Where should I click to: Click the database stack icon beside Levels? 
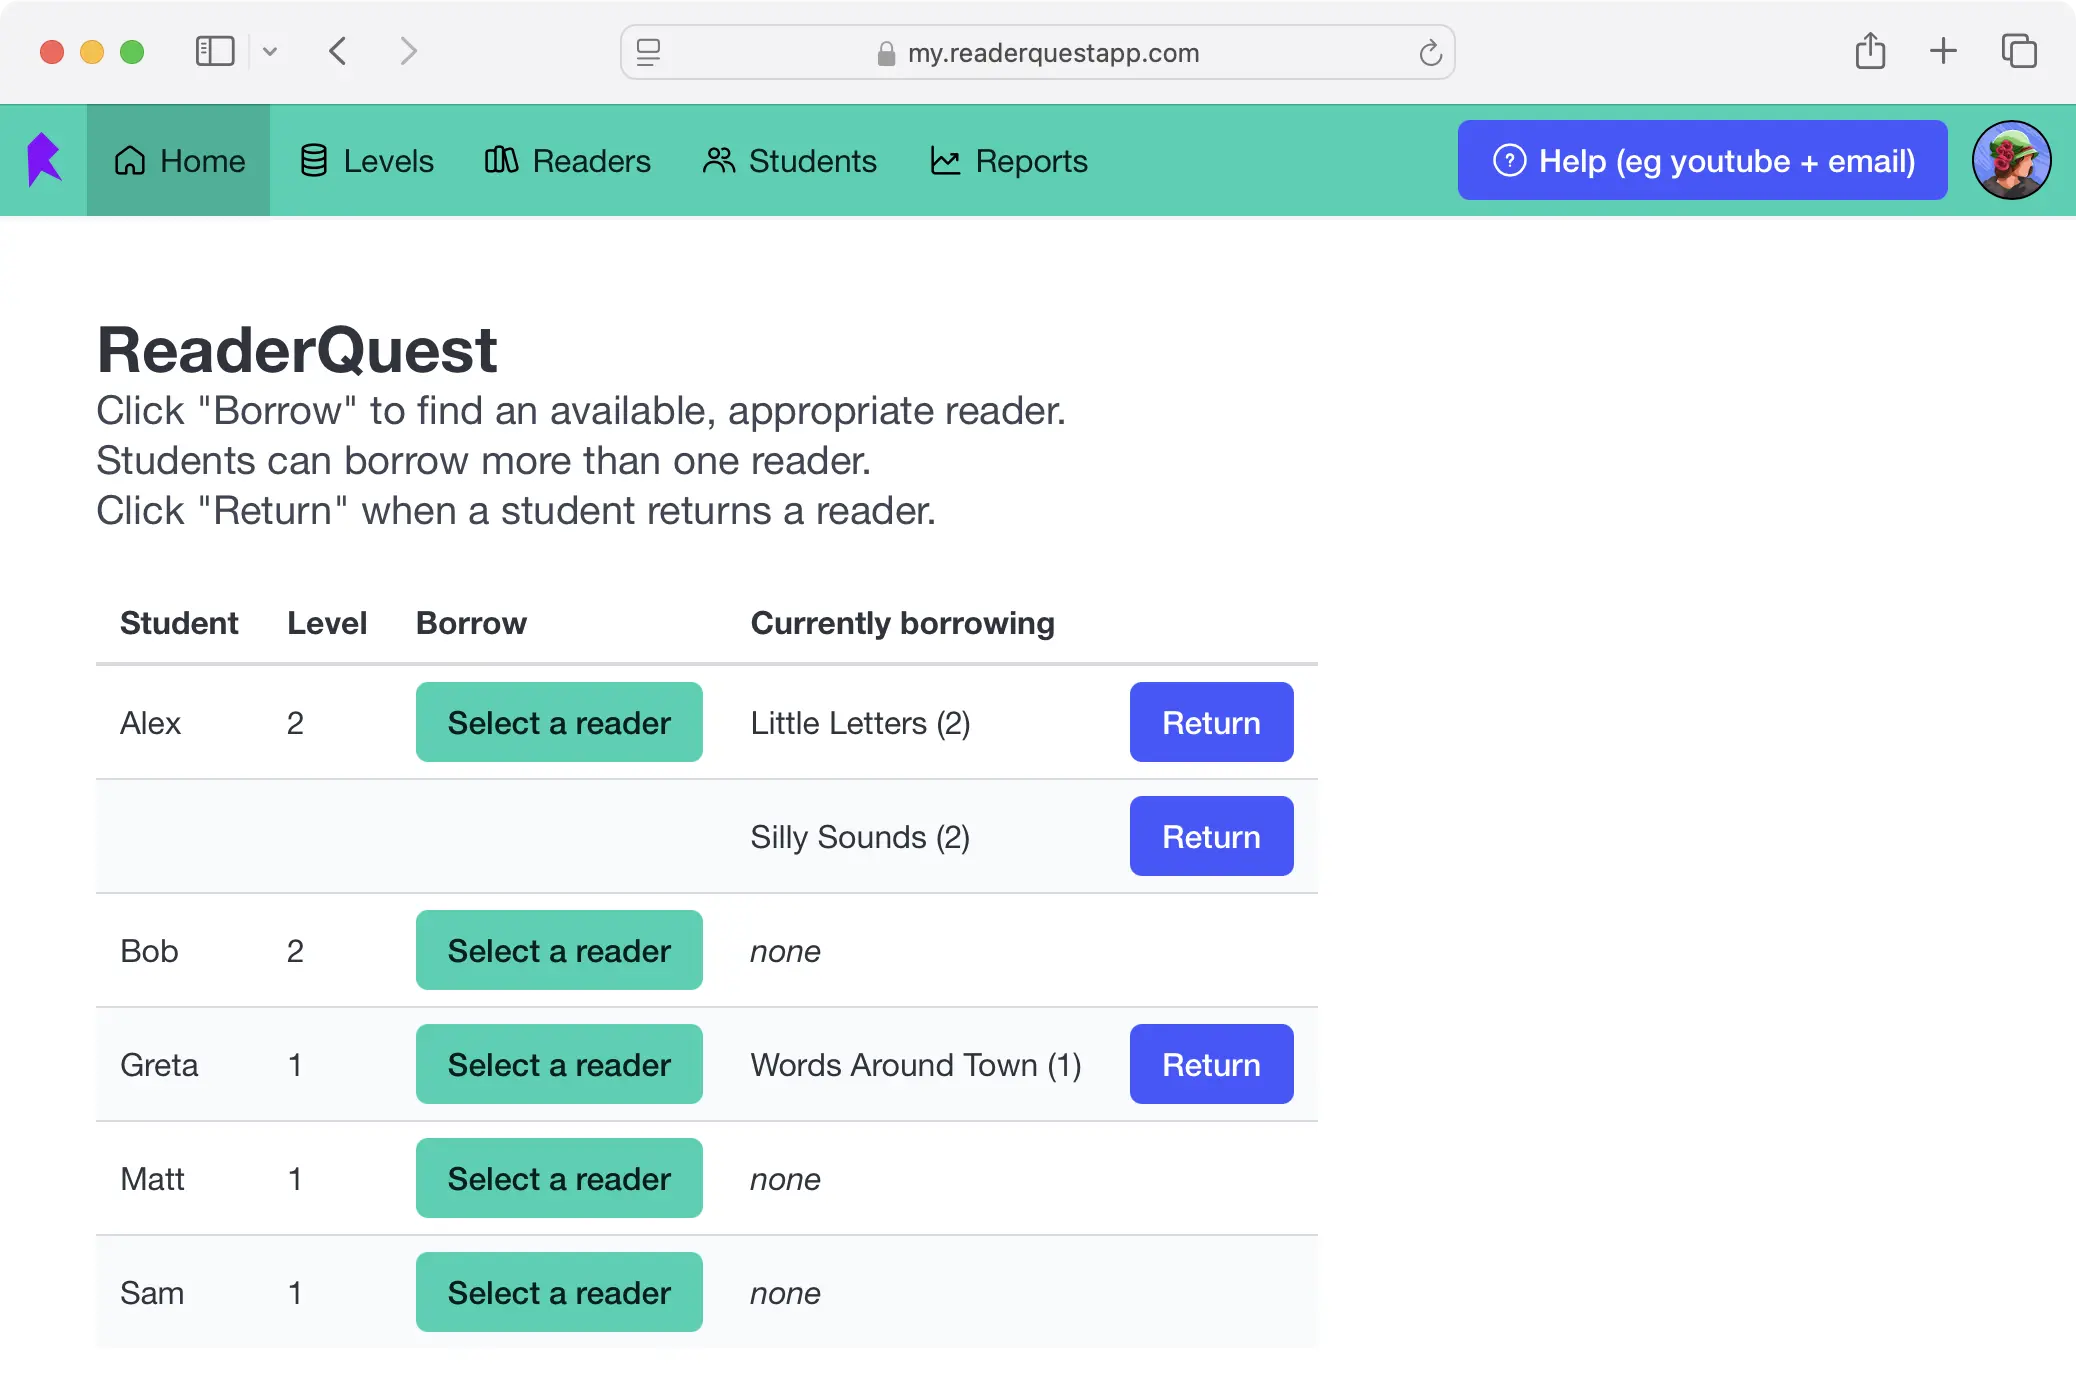point(313,160)
